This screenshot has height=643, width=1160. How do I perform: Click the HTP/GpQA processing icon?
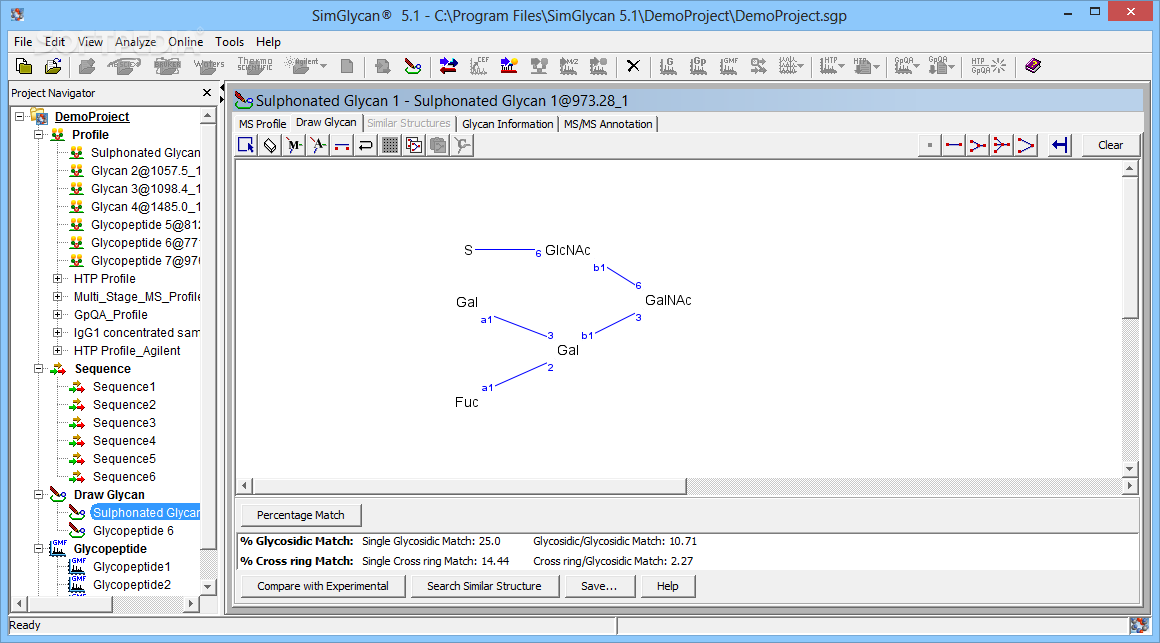pyautogui.click(x=988, y=67)
